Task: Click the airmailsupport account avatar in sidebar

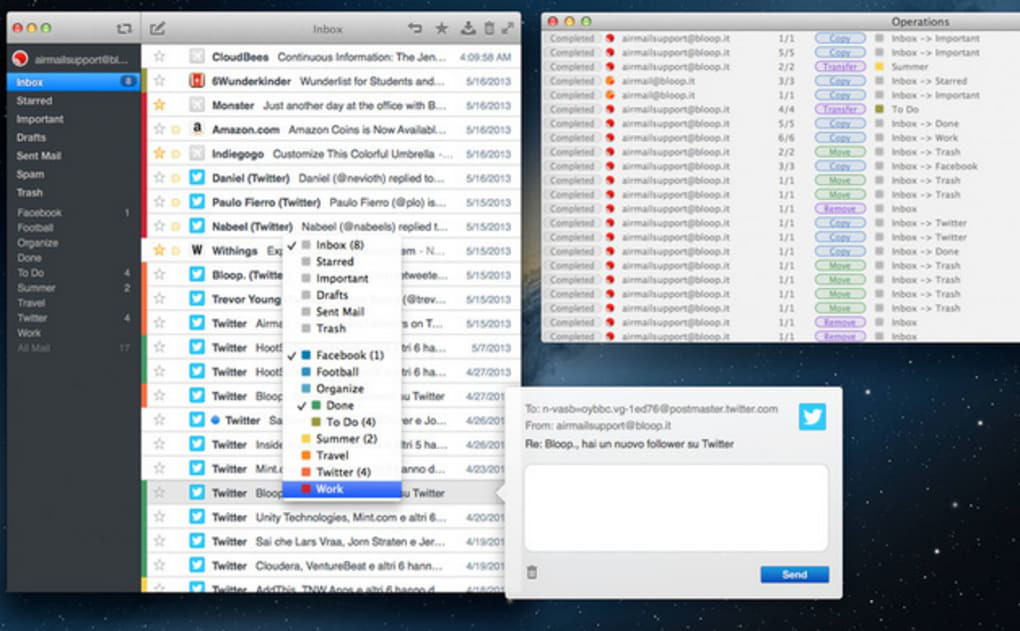Action: pos(20,59)
